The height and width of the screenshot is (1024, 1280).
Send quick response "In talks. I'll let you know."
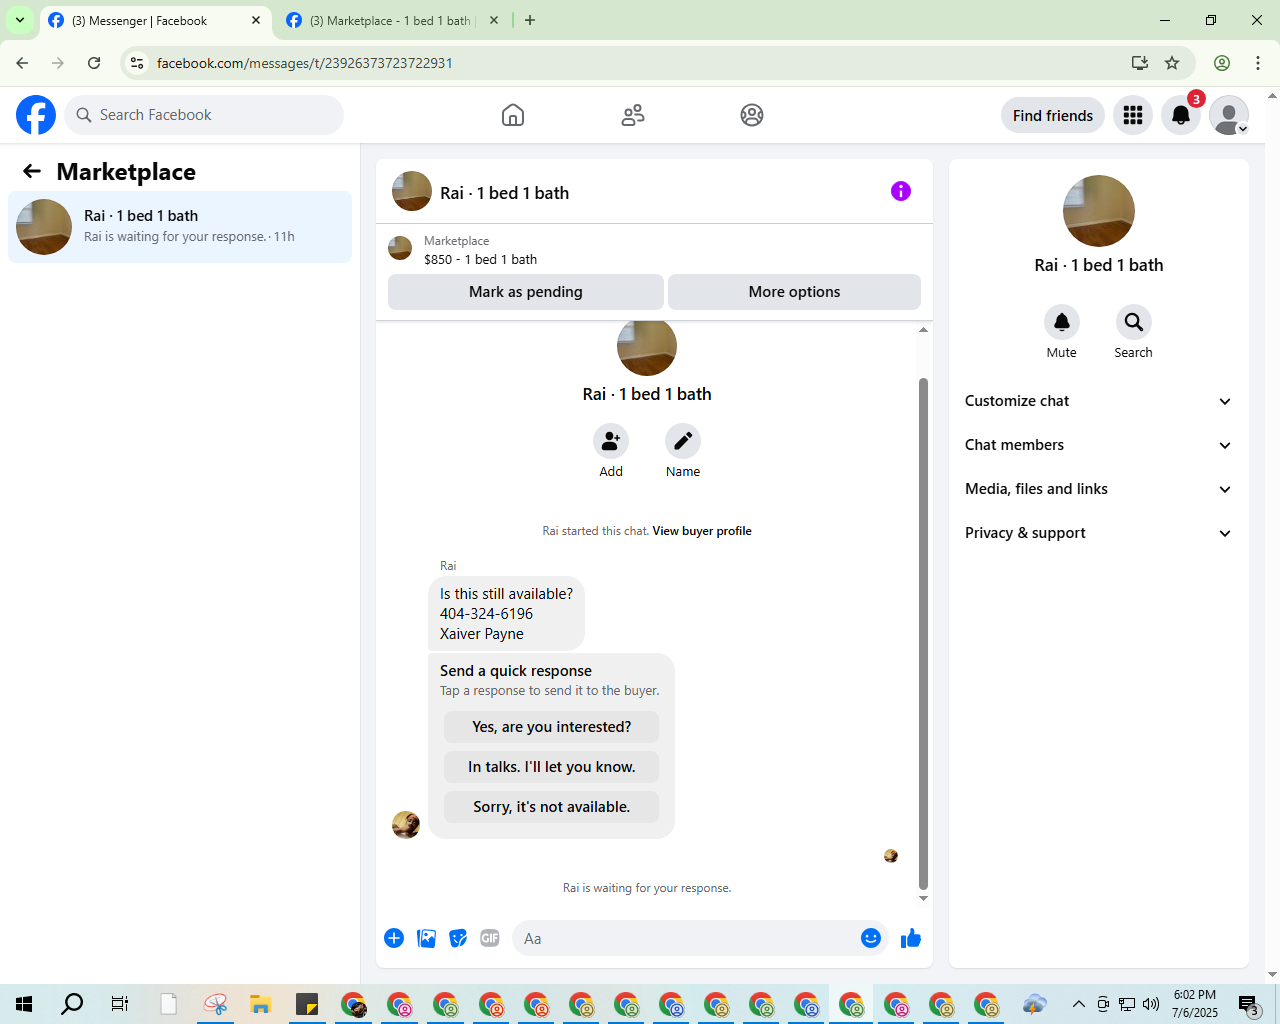[x=552, y=767]
